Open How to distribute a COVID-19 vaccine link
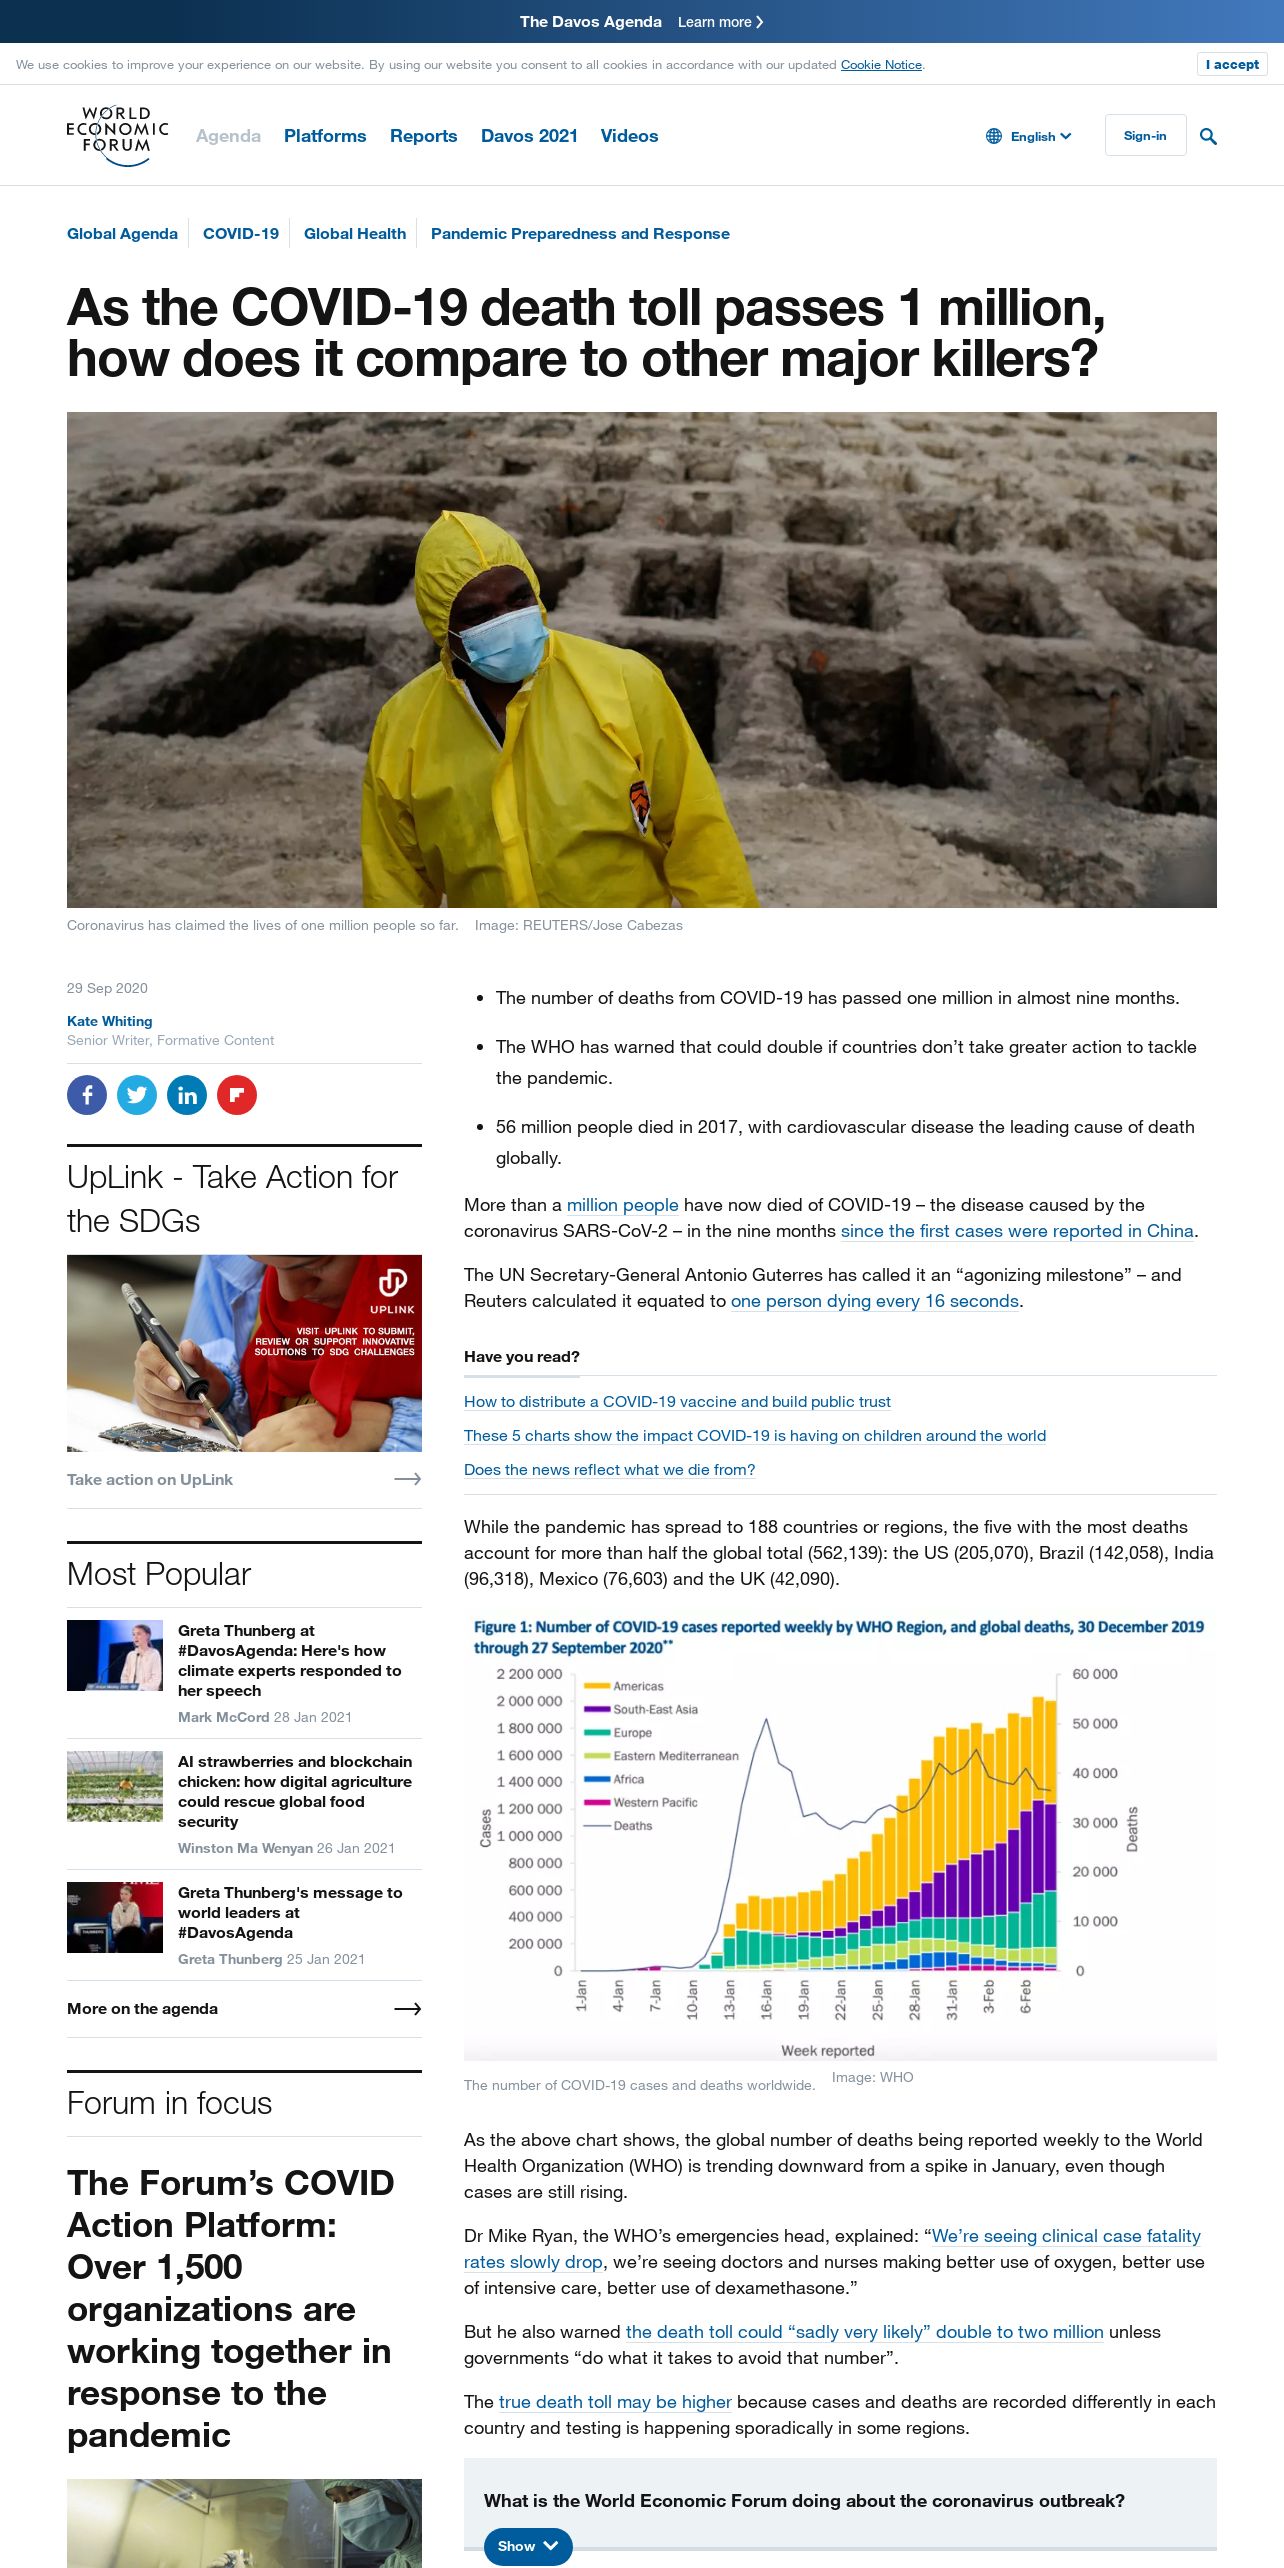This screenshot has width=1284, height=2568. click(677, 1402)
